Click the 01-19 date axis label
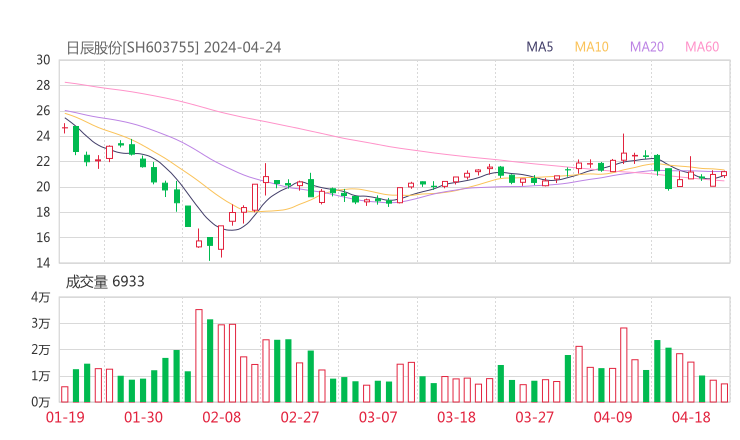 65,417
